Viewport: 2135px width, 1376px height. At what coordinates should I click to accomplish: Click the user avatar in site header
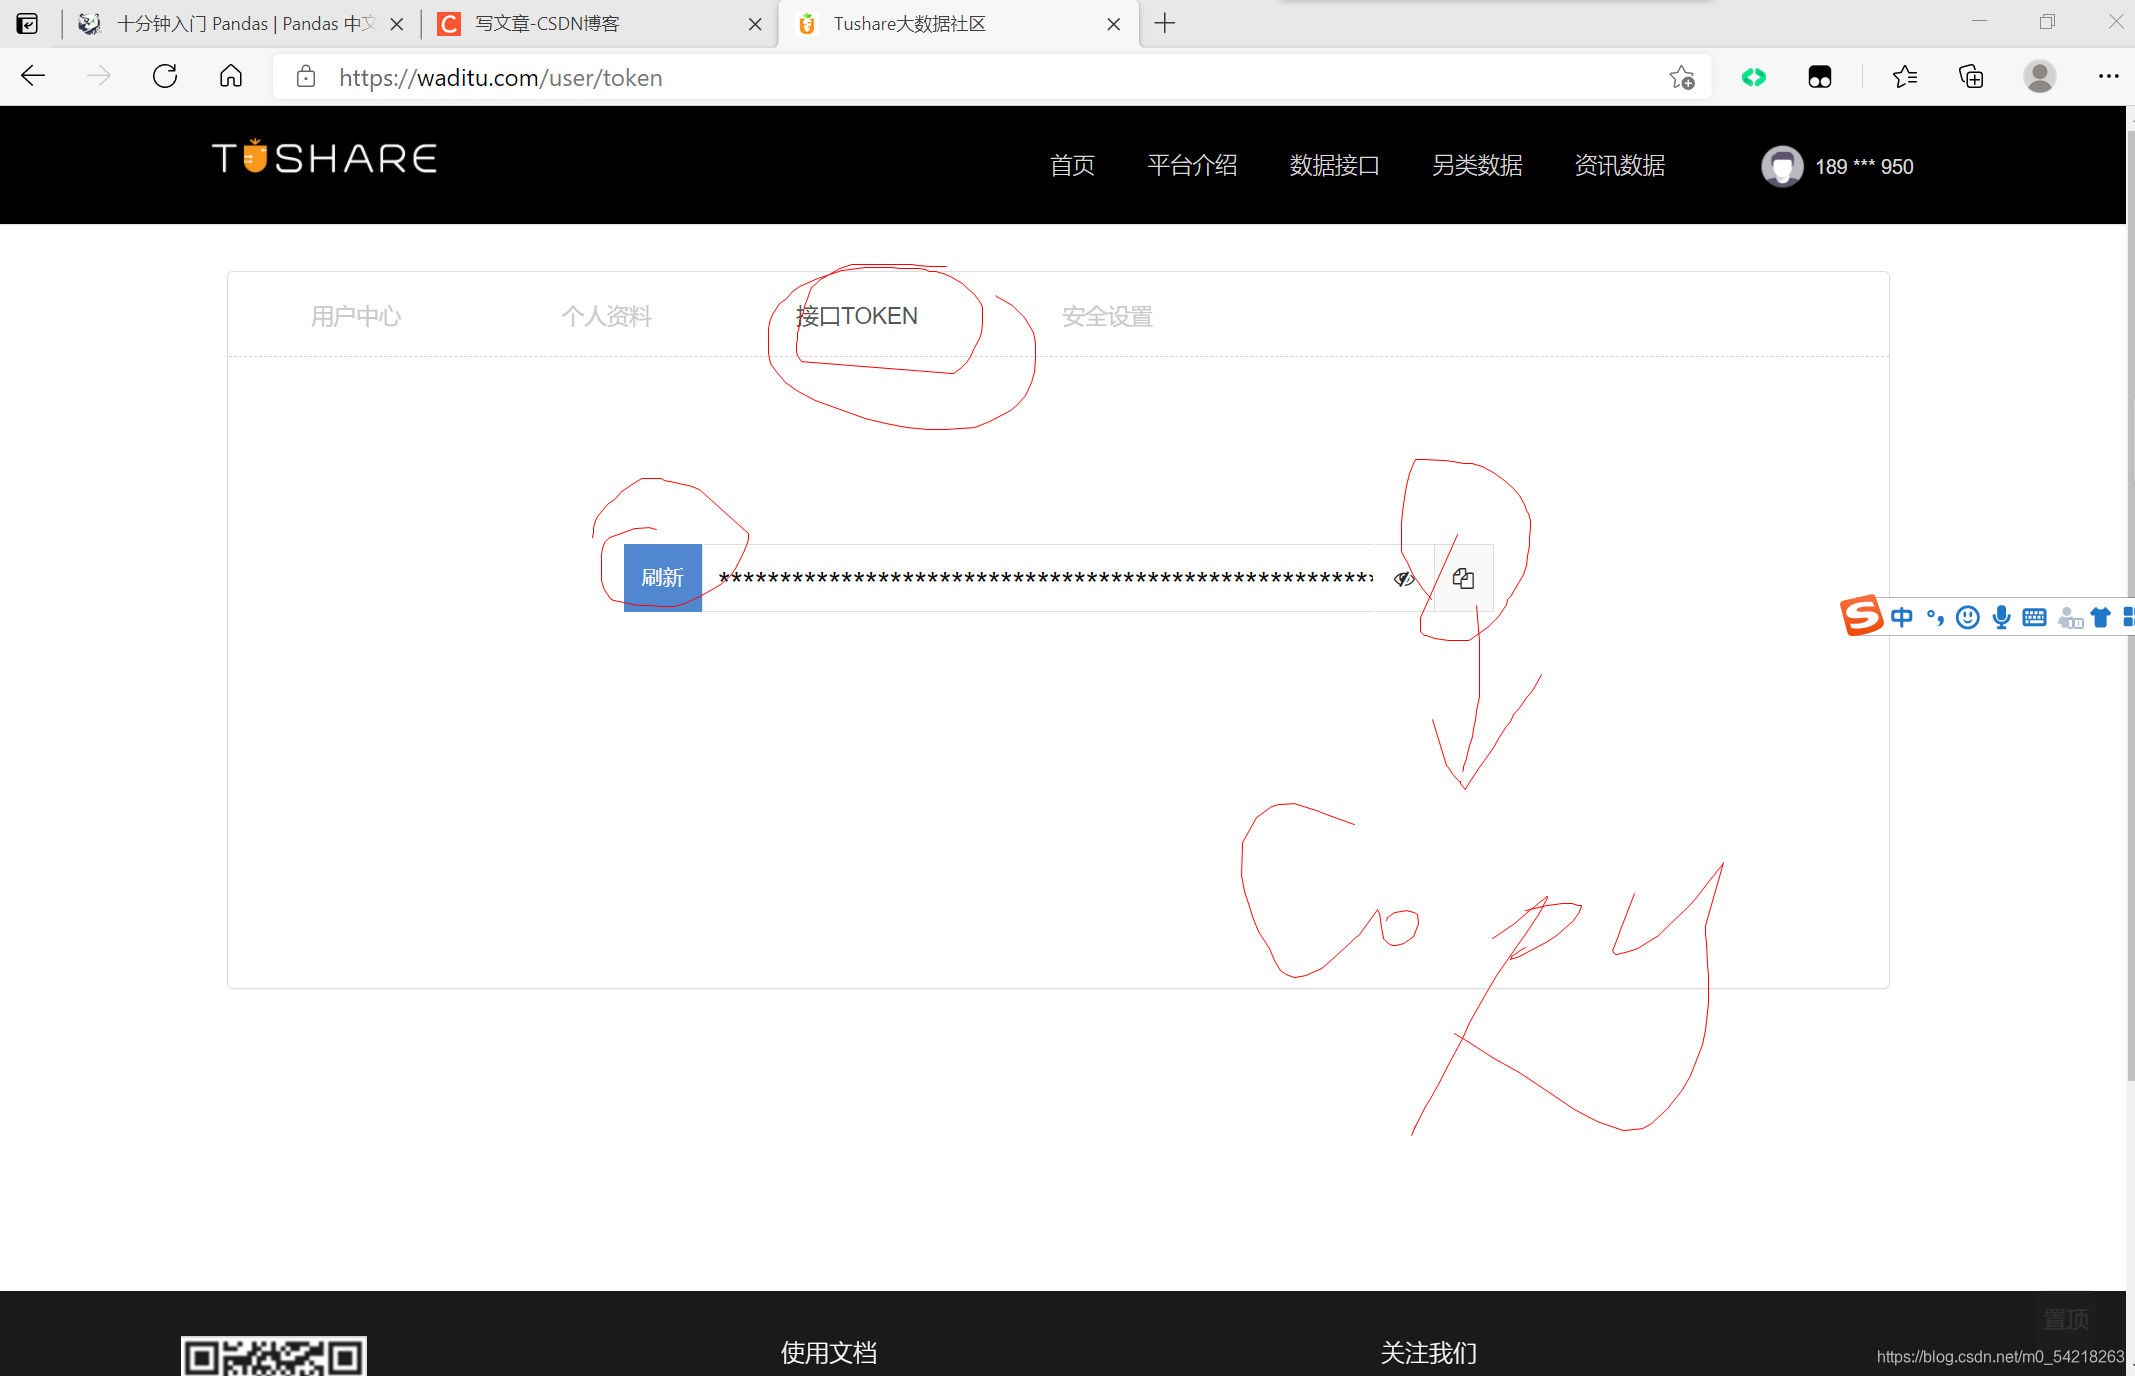click(x=1782, y=166)
